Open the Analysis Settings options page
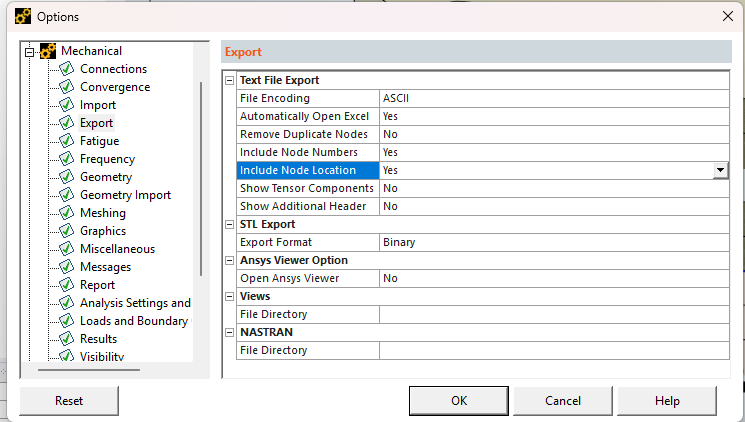This screenshot has height=422, width=745. [x=135, y=303]
